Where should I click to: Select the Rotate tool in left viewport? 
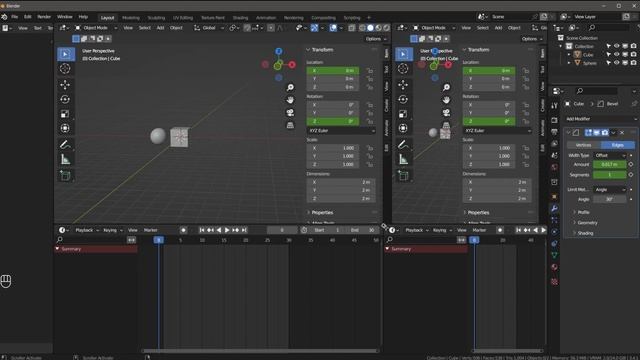point(65,99)
